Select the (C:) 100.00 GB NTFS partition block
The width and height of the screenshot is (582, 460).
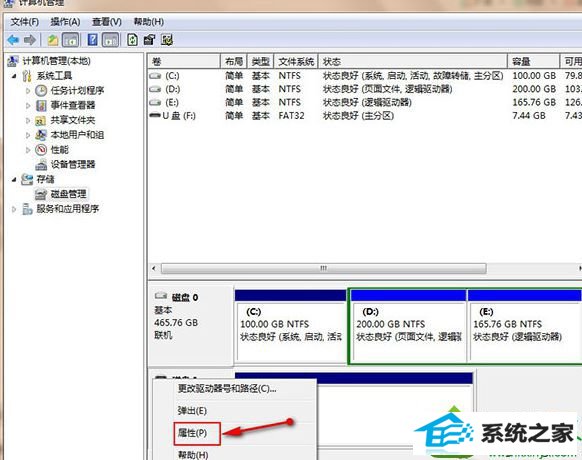coord(291,326)
